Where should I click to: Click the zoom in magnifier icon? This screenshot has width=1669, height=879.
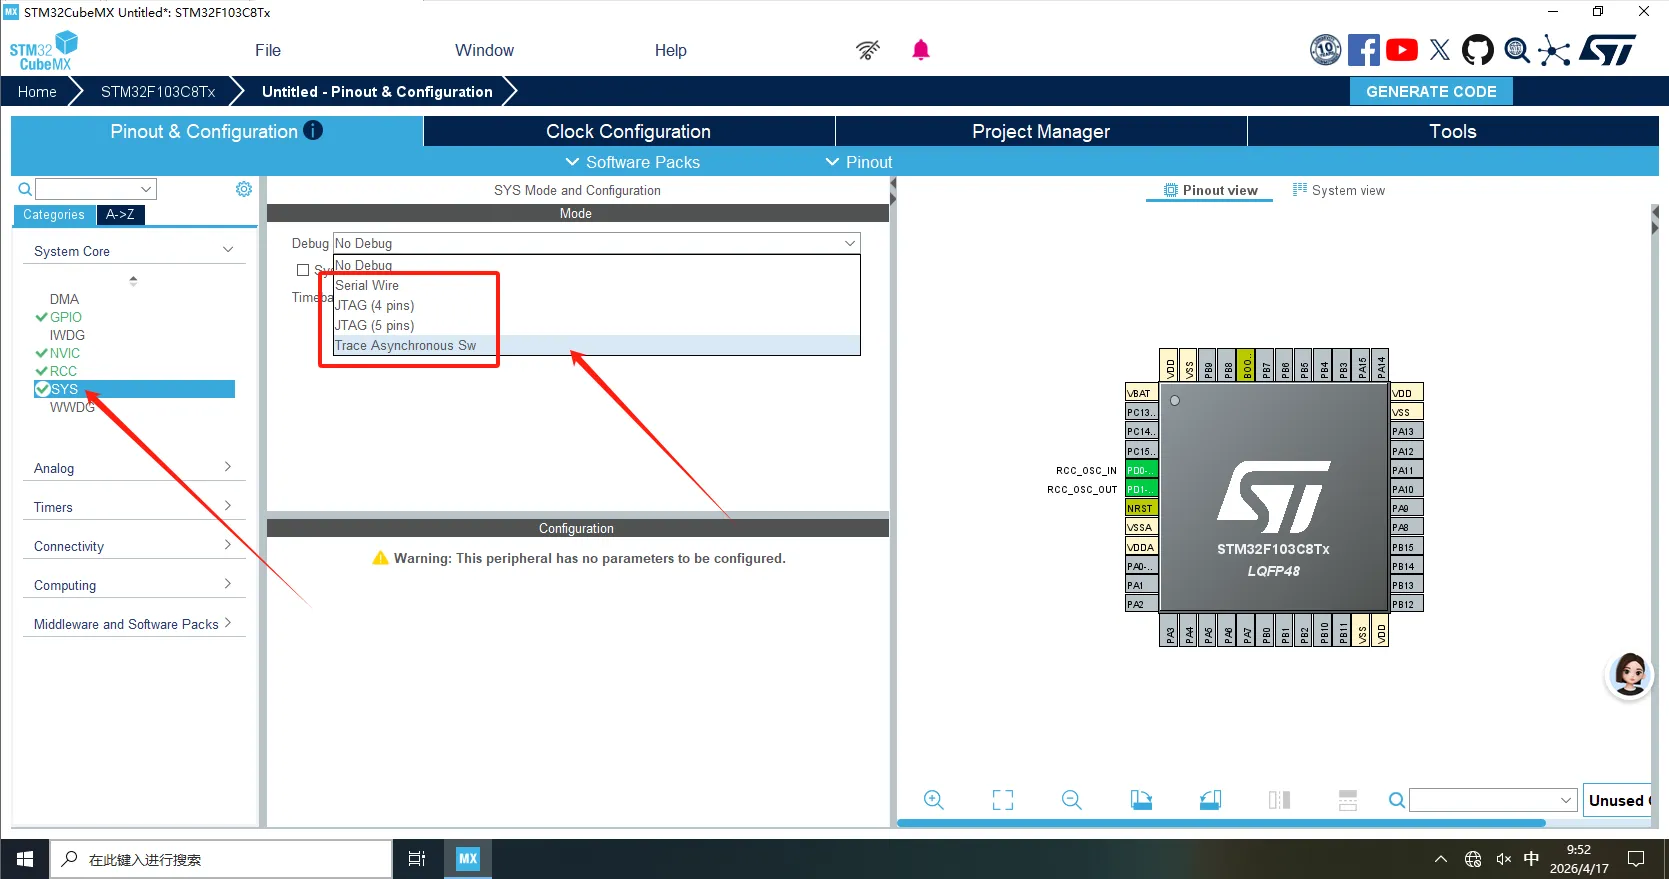click(x=933, y=800)
